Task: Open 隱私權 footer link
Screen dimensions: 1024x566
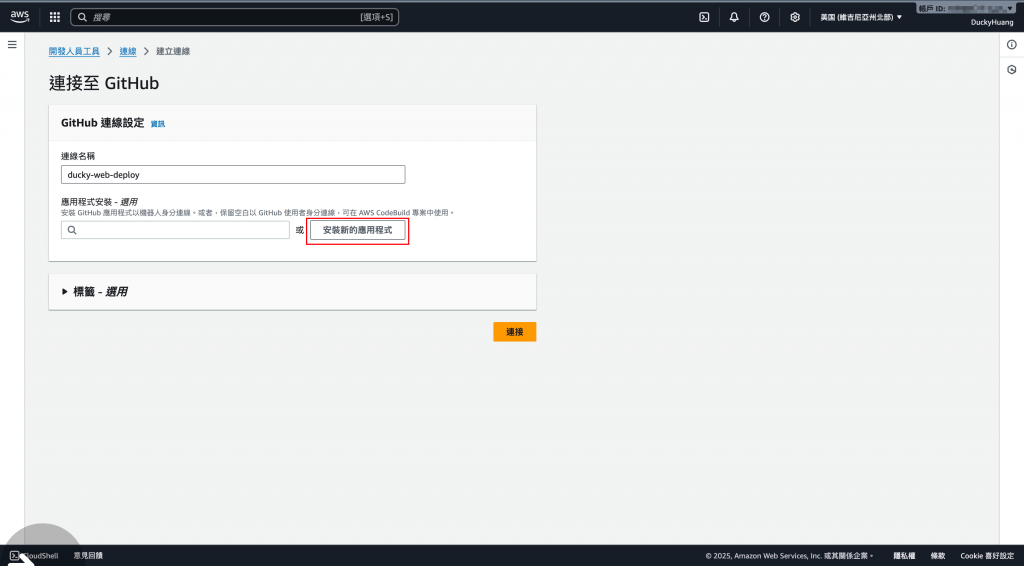Action: (x=904, y=556)
